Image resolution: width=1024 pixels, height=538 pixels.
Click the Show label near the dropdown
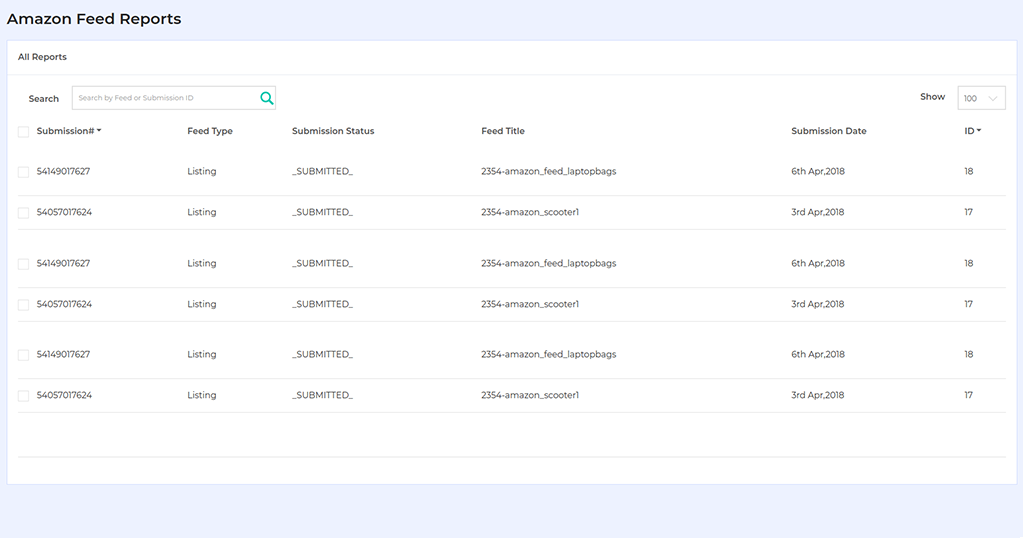933,97
